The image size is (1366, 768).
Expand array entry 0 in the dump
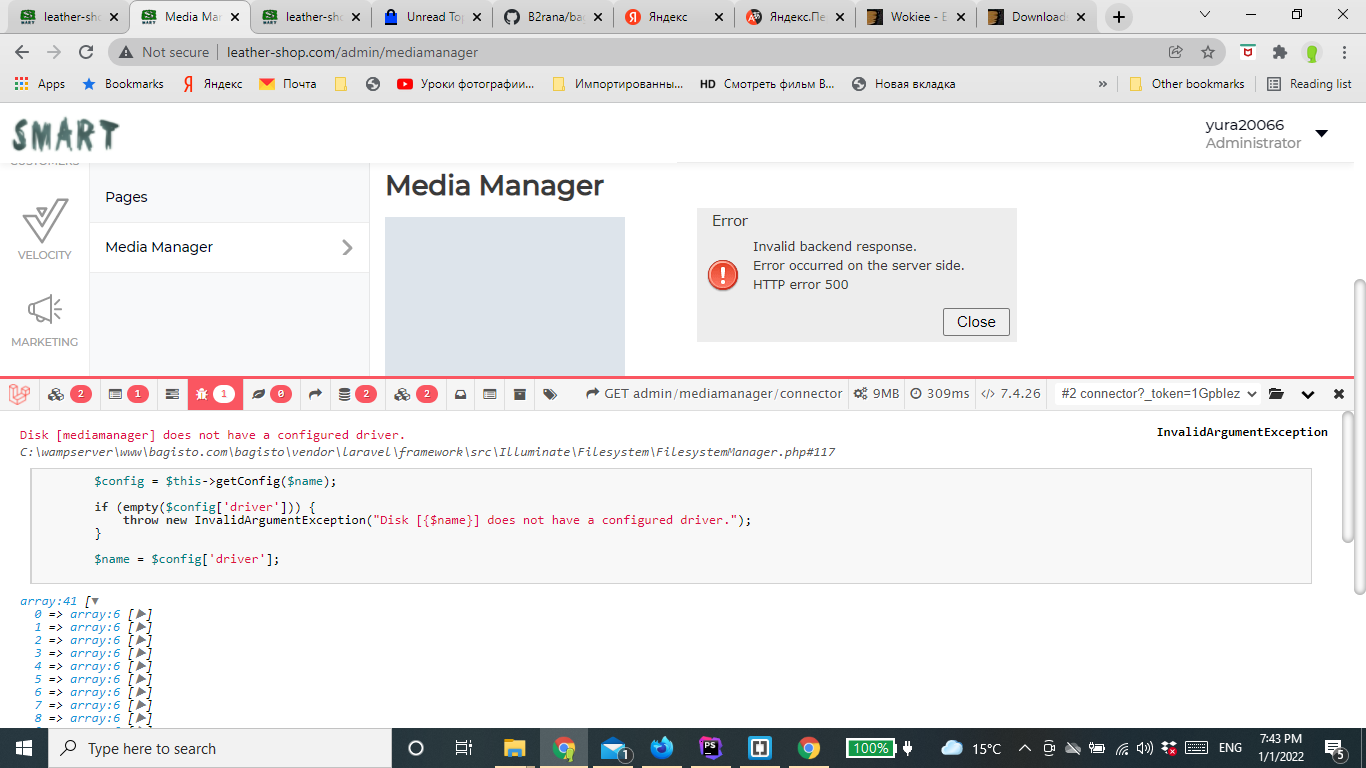point(142,614)
